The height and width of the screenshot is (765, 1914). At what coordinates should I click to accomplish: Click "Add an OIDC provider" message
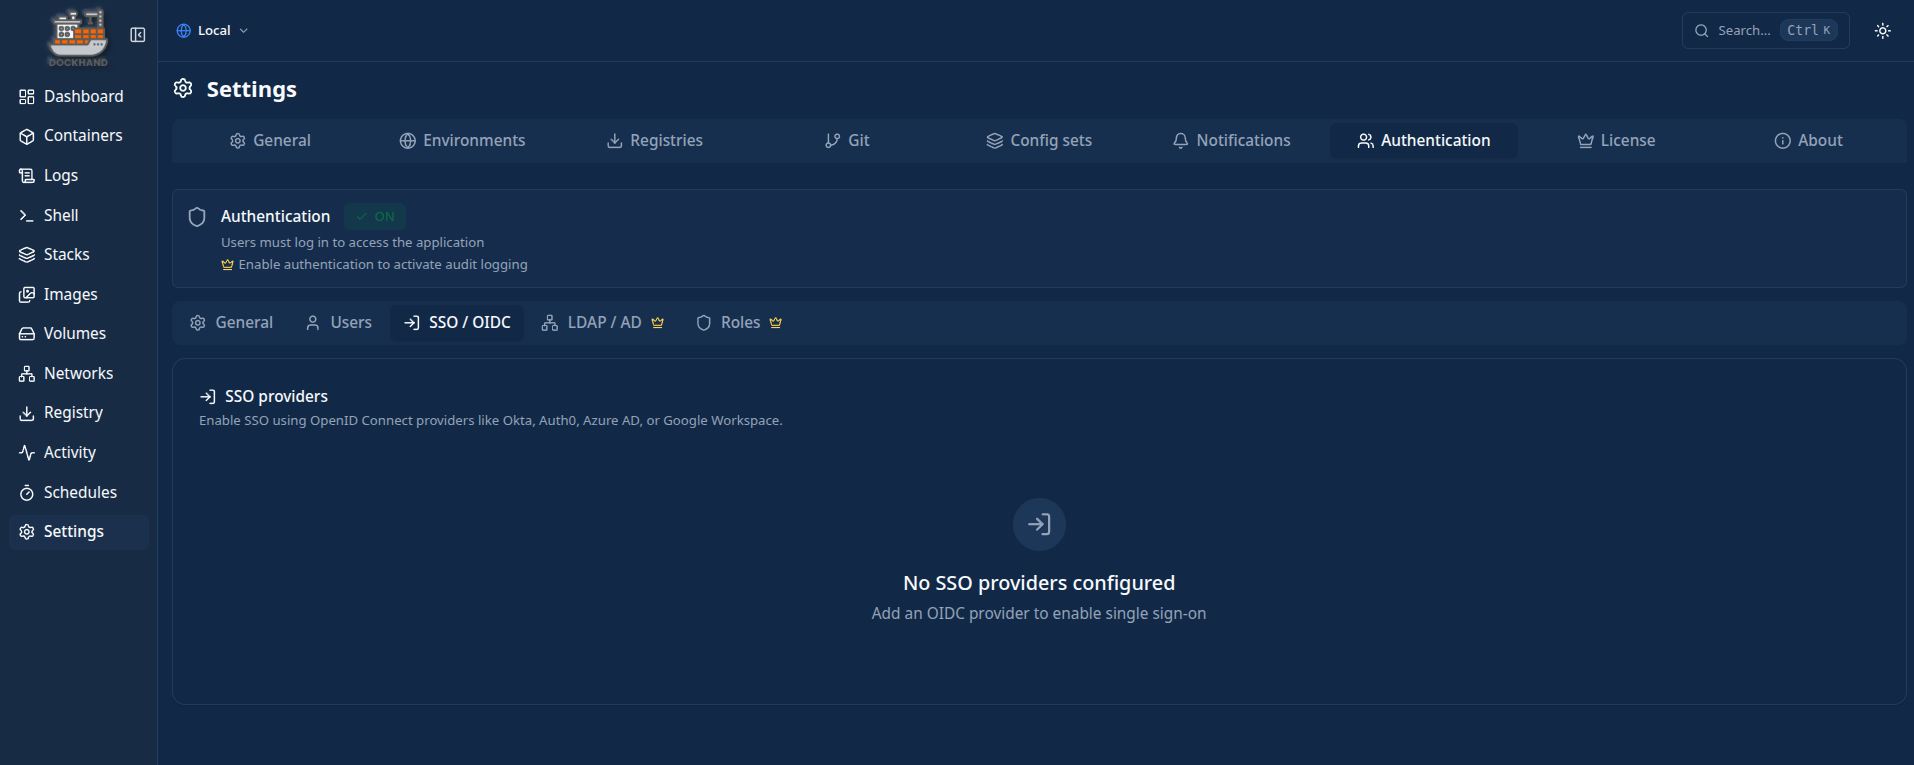(x=1039, y=614)
